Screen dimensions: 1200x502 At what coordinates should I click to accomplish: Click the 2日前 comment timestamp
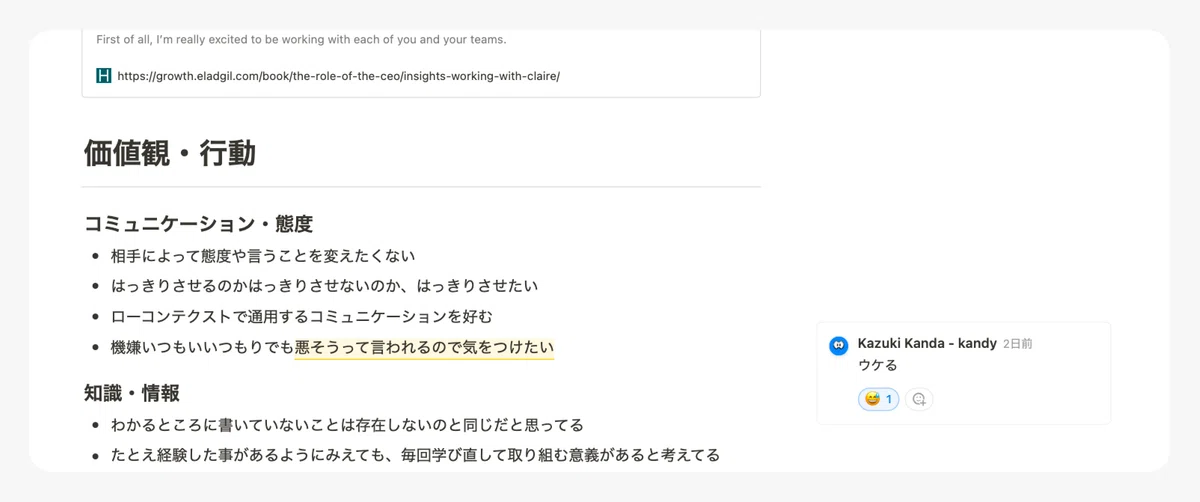(x=1018, y=343)
